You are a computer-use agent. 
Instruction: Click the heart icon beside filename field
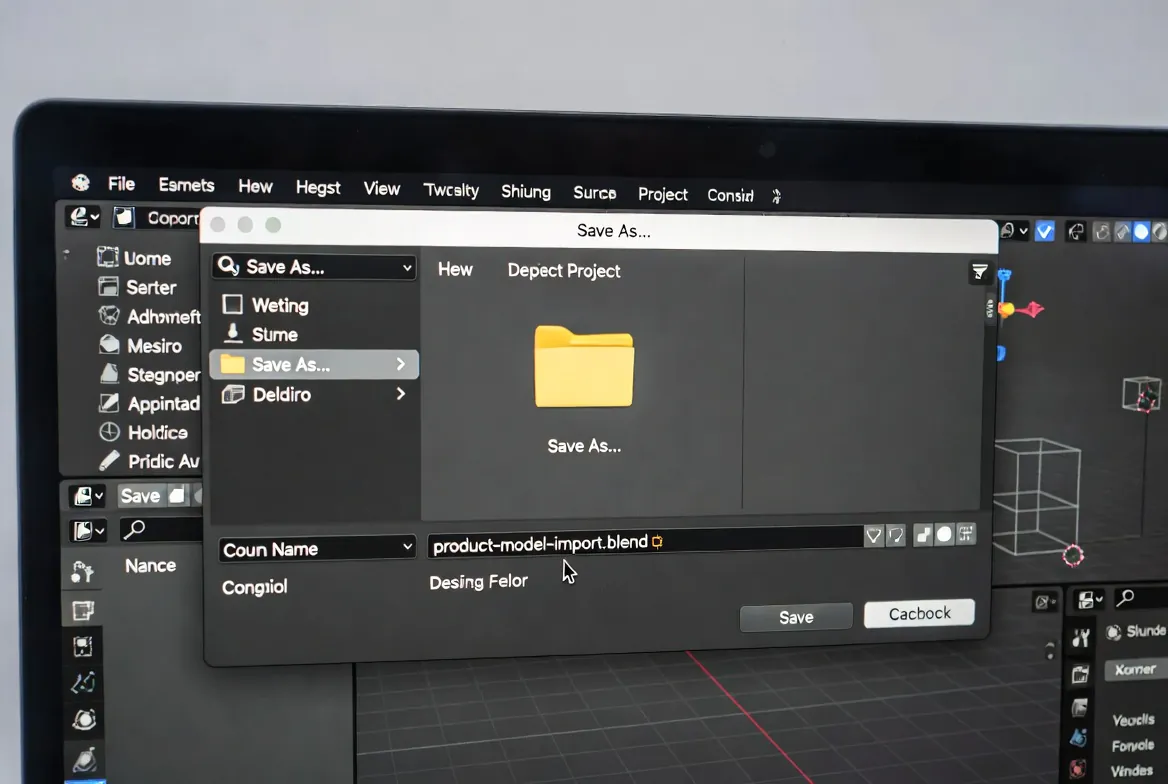click(x=874, y=535)
